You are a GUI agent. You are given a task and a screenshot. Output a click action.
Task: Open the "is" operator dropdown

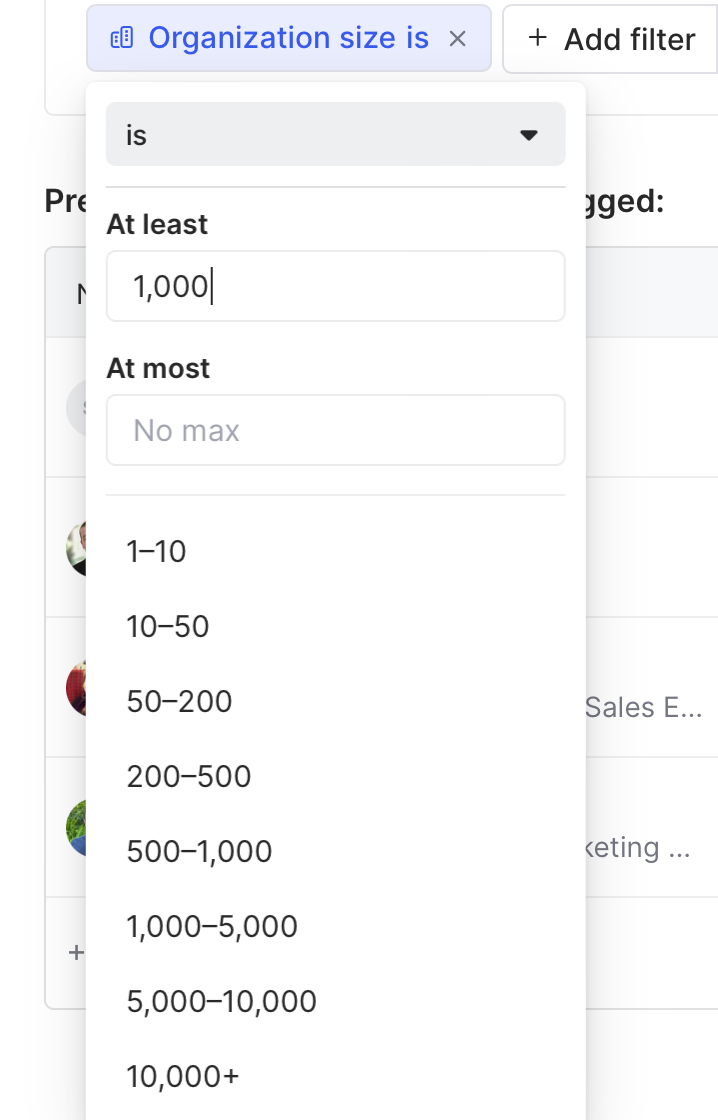click(x=335, y=135)
